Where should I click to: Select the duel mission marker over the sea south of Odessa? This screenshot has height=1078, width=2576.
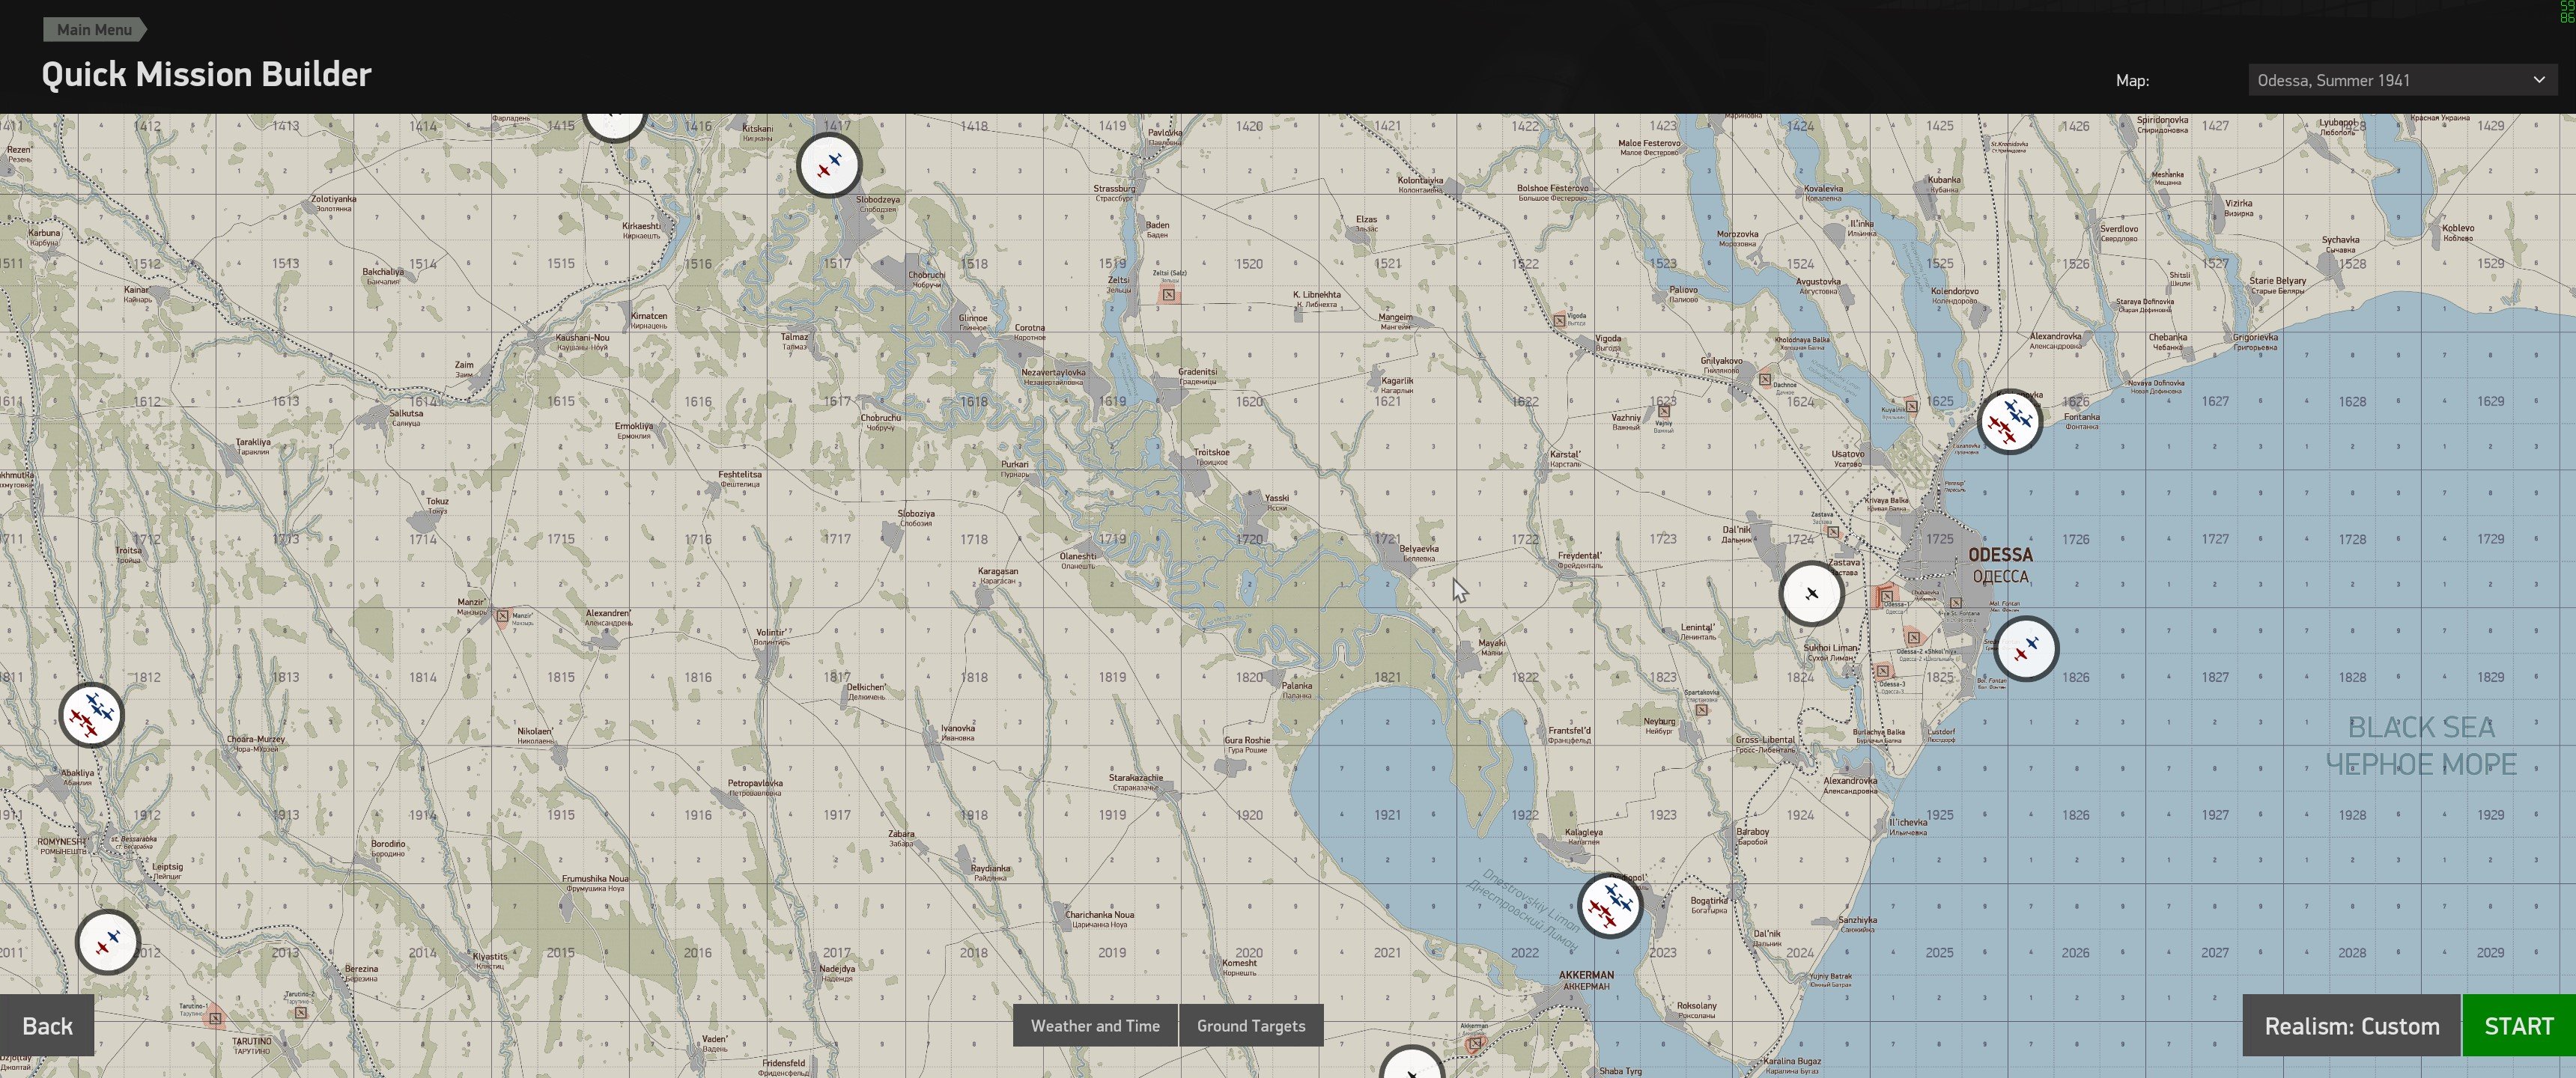click(2026, 649)
